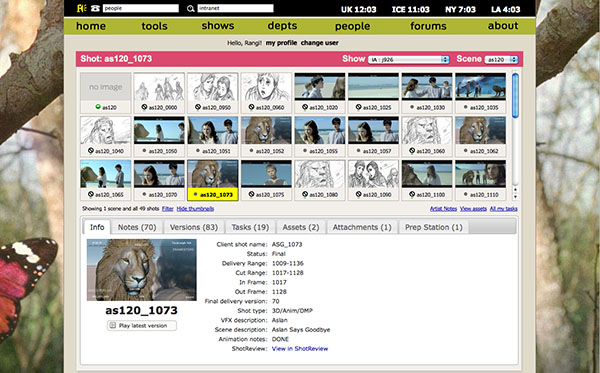Select shot thumbnail as120_1065

106,180
